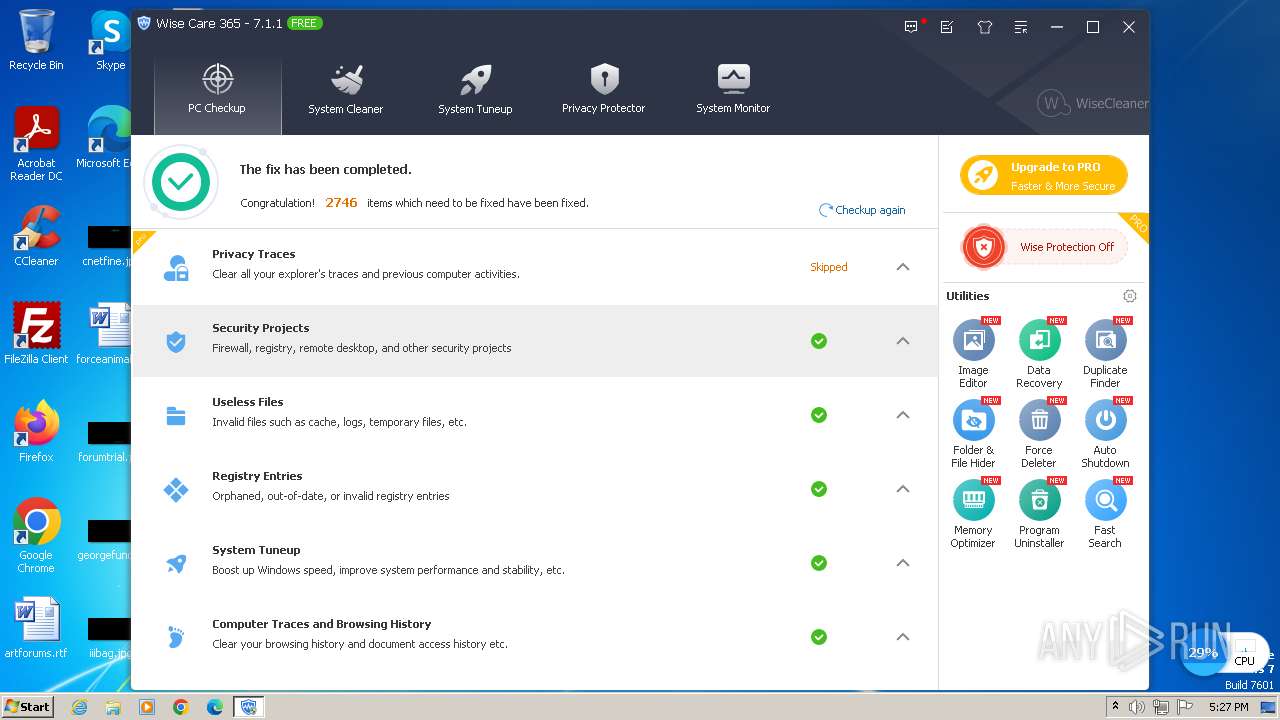Open Recycle Bin on desktop
Viewport: 1280px width, 720px height.
[36, 40]
